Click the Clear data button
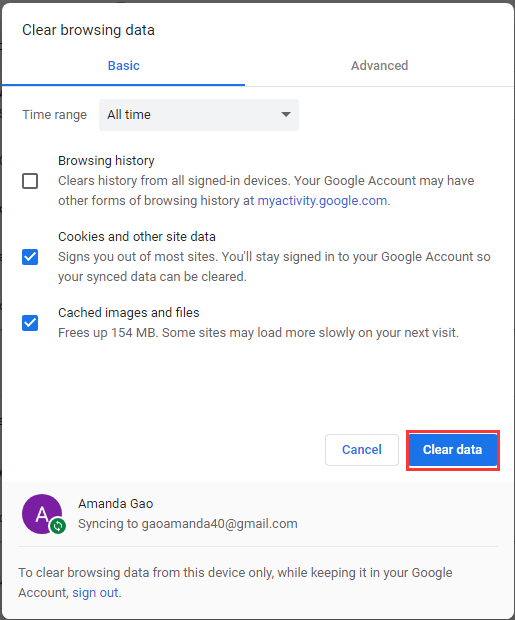Image resolution: width=515 pixels, height=620 pixels. [x=453, y=450]
